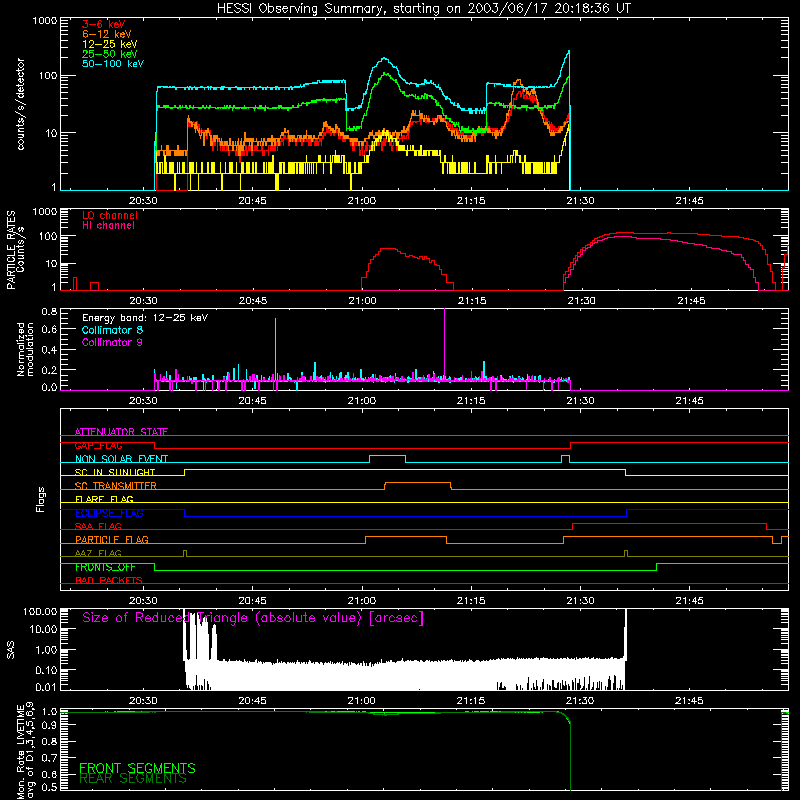Click the 21:00 tick label under the counts plot
This screenshot has width=800, height=800.
[x=362, y=201]
